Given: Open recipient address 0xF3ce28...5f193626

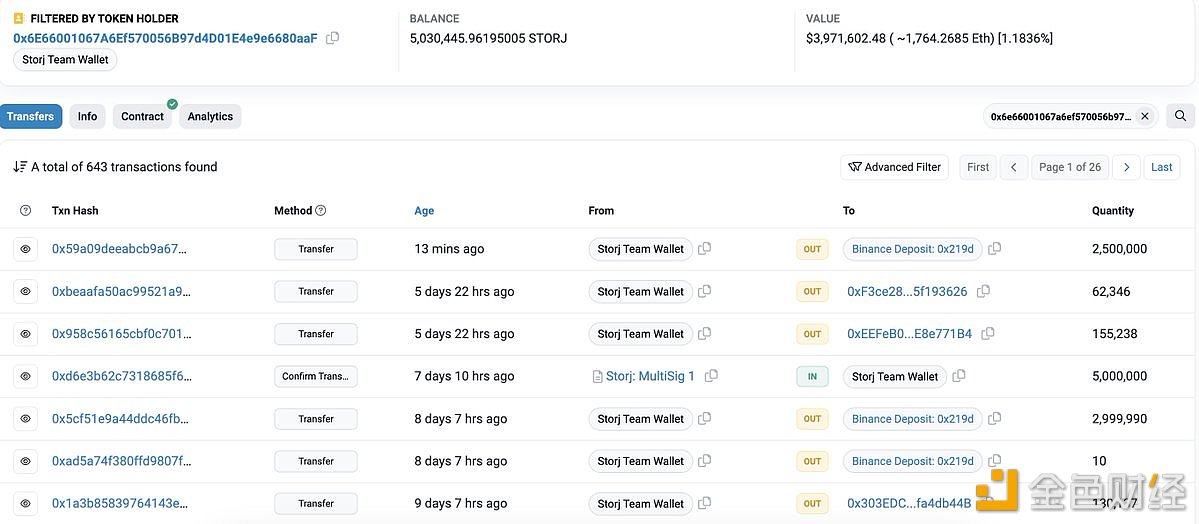Looking at the screenshot, I should (907, 291).
